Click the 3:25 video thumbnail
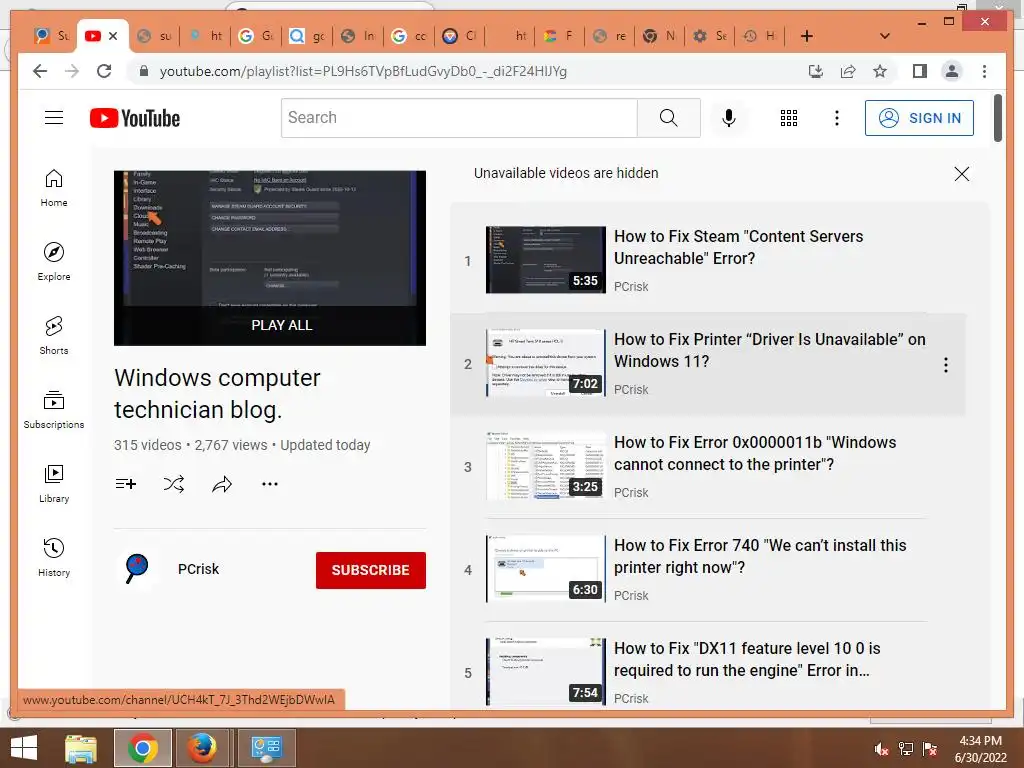 pyautogui.click(x=545, y=466)
